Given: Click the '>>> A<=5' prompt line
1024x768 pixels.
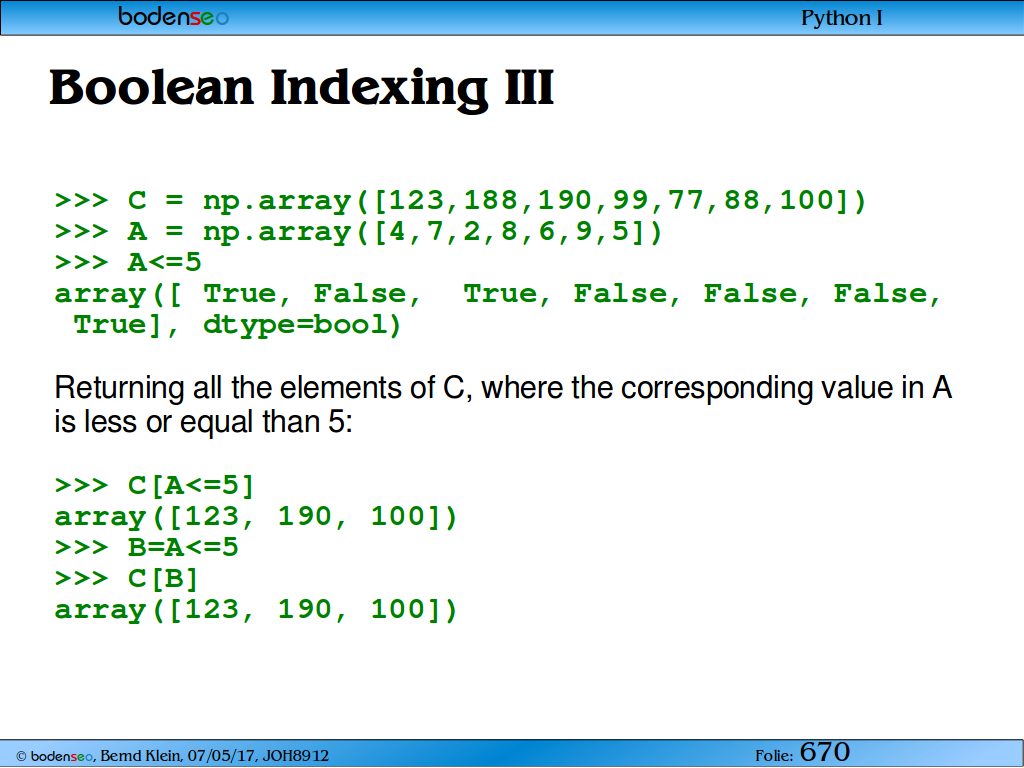Looking at the screenshot, I should [128, 262].
